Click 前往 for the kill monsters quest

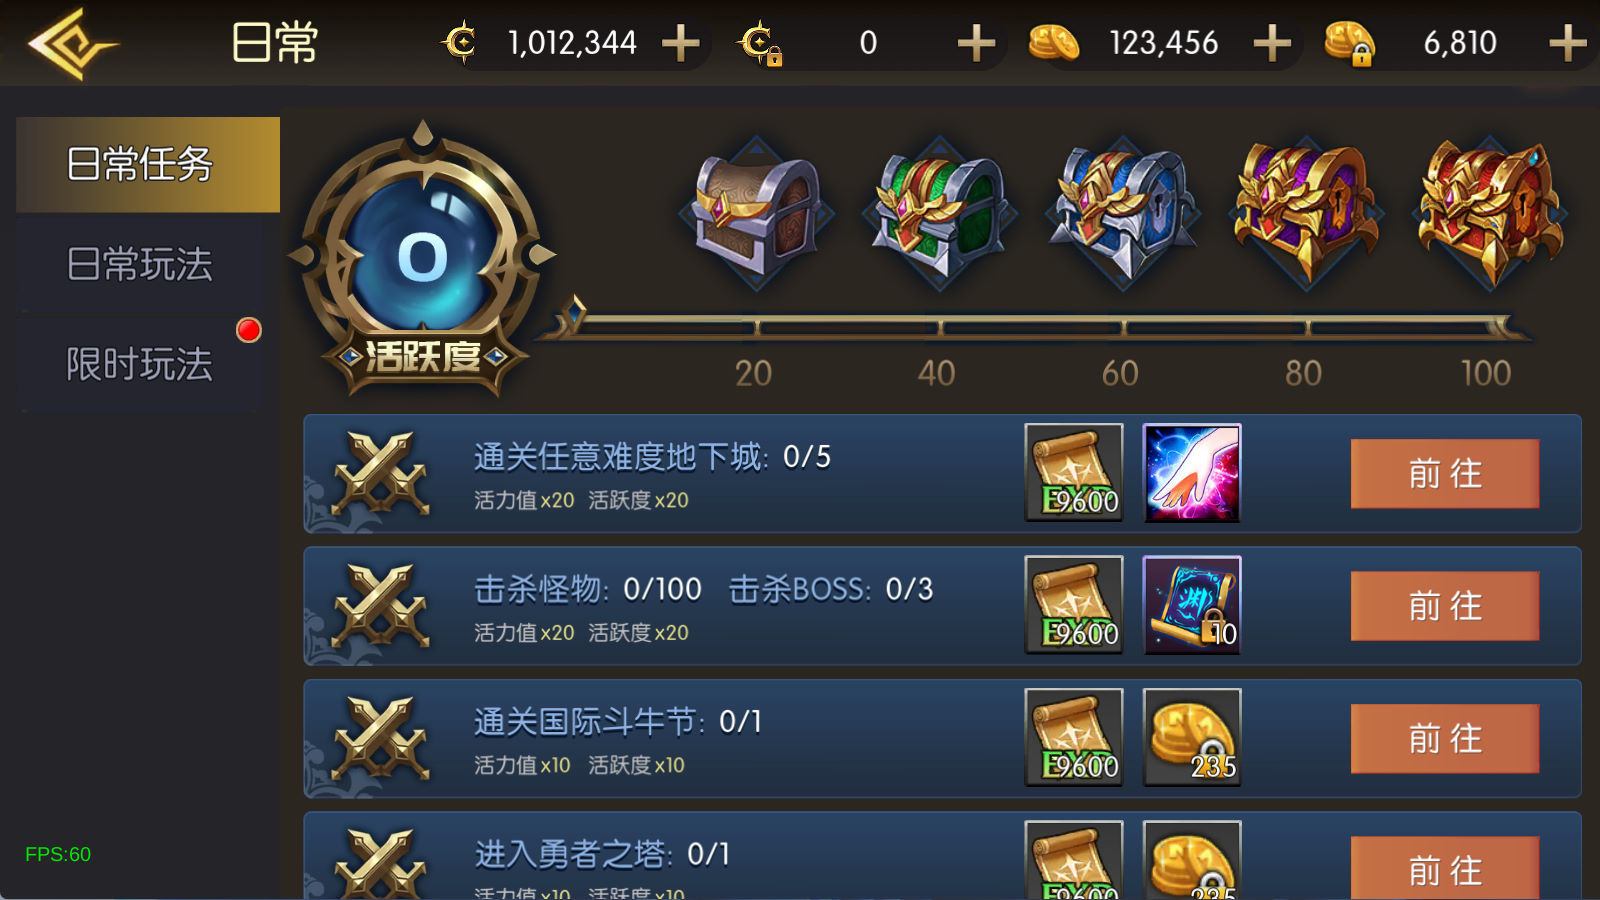click(1445, 605)
